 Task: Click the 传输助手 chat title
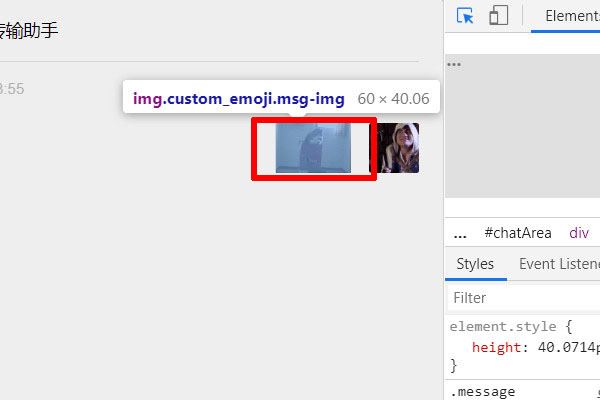tap(28, 31)
